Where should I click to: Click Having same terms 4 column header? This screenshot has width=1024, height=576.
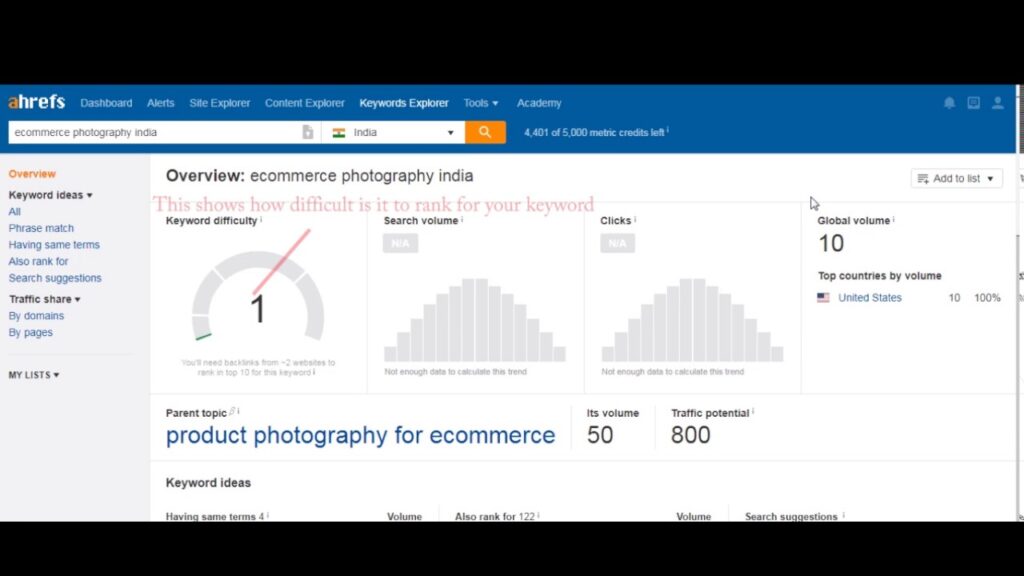click(215, 516)
